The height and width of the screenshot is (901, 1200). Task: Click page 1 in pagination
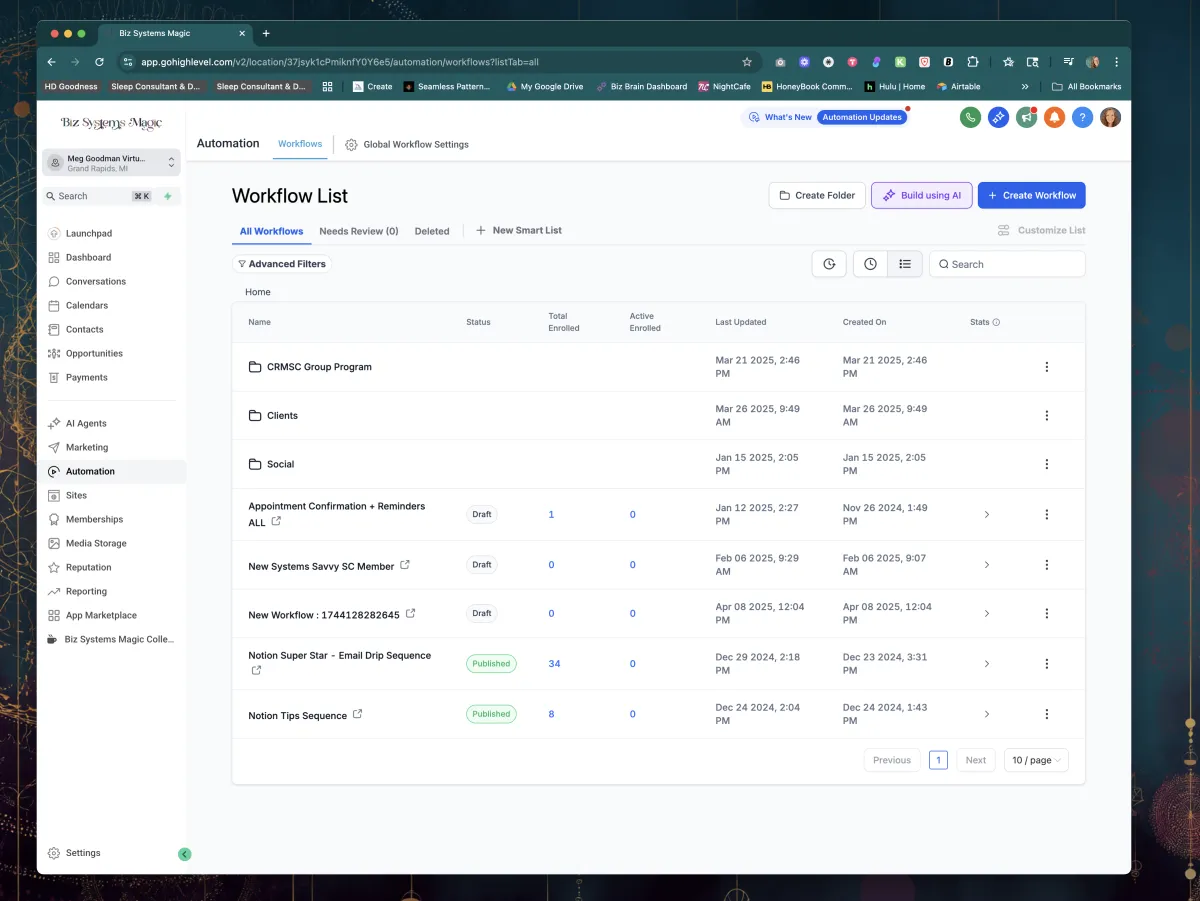point(938,760)
